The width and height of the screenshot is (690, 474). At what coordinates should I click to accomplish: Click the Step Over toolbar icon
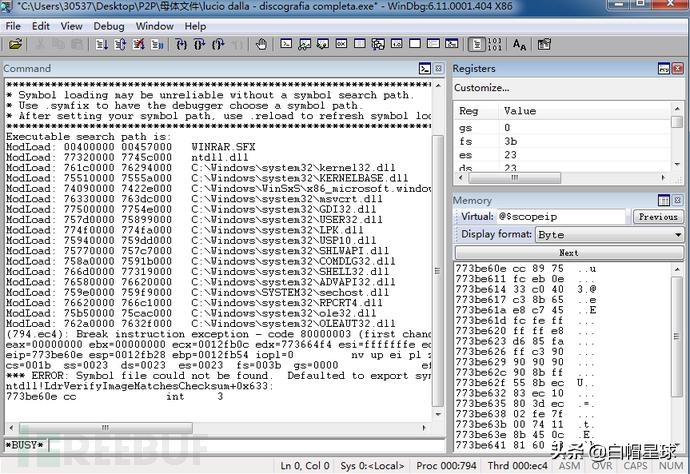click(197, 44)
